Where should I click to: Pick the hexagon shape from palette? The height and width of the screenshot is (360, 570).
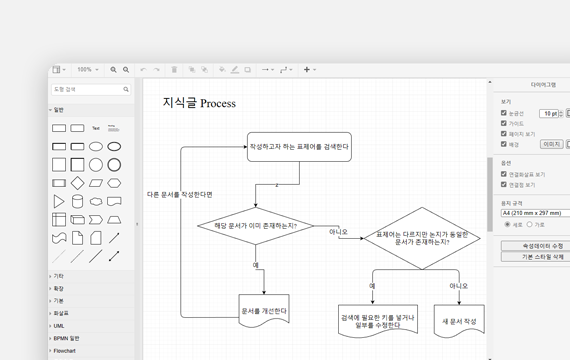pyautogui.click(x=114, y=183)
